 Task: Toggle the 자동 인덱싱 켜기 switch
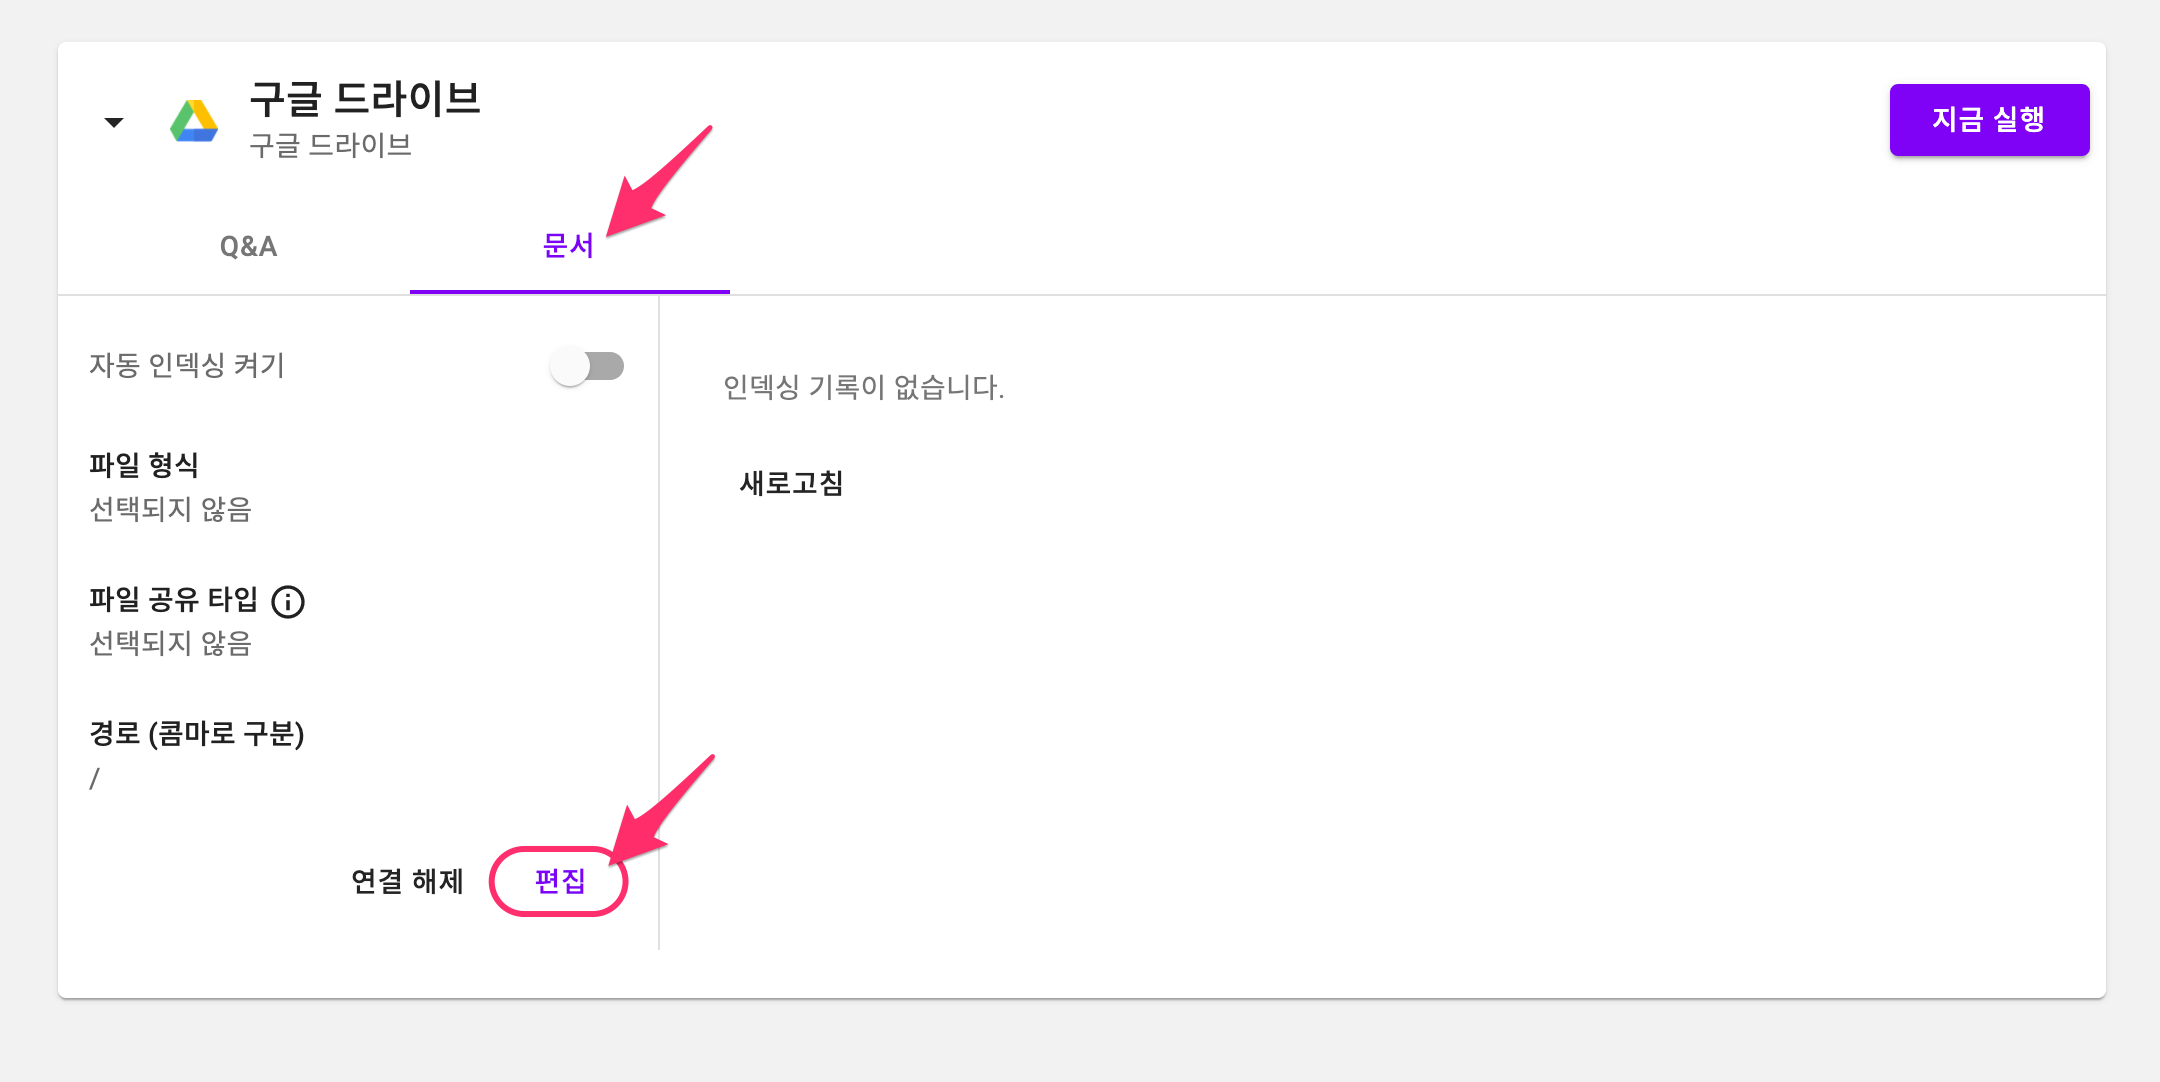click(x=588, y=366)
